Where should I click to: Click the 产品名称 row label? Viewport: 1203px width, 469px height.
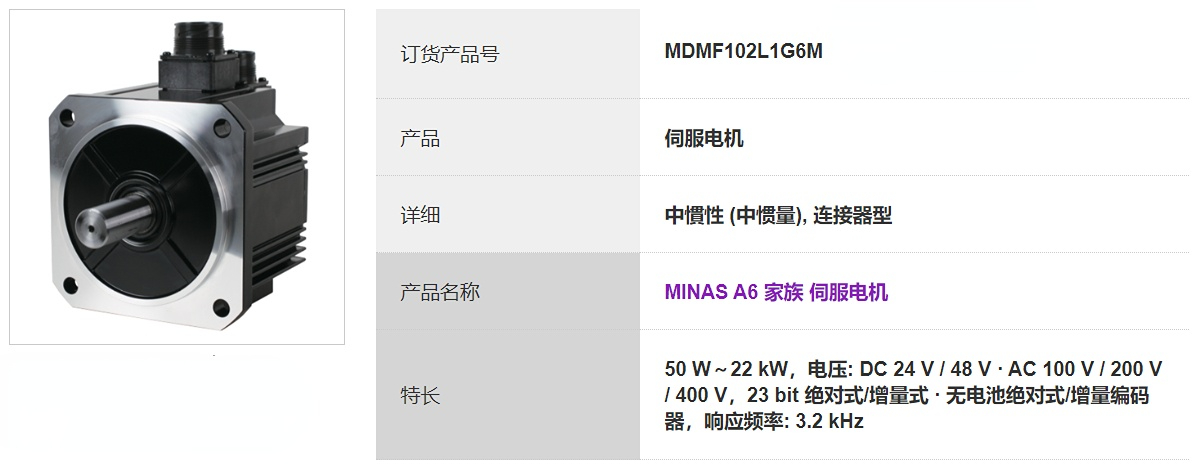(x=440, y=292)
